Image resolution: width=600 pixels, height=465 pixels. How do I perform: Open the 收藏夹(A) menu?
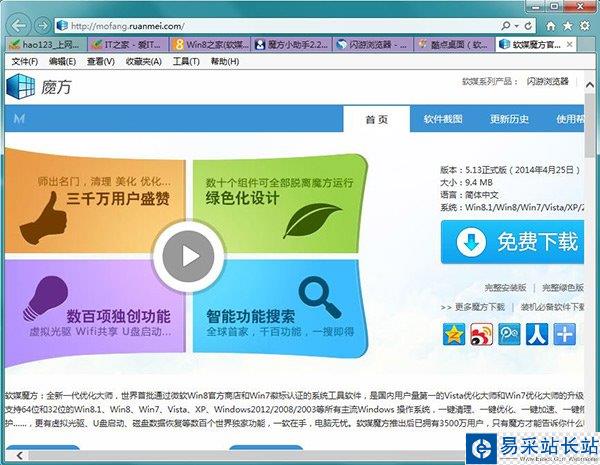tap(144, 61)
